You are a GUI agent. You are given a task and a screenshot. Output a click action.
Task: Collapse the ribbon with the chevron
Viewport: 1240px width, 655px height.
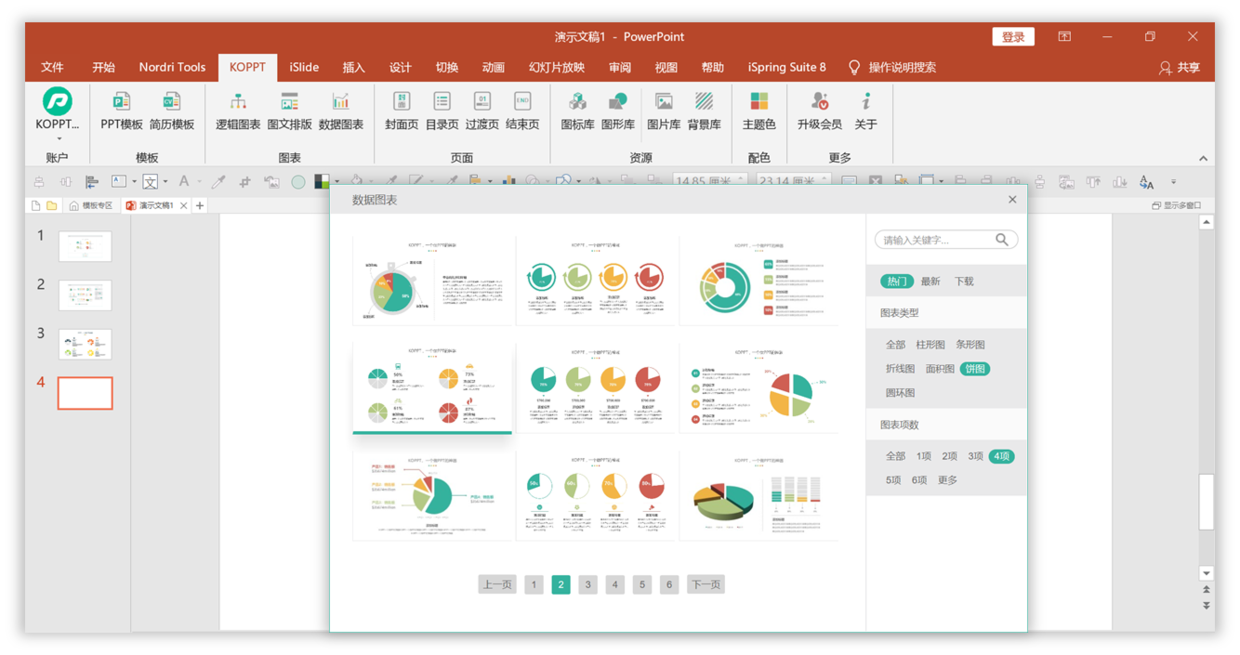(1203, 158)
